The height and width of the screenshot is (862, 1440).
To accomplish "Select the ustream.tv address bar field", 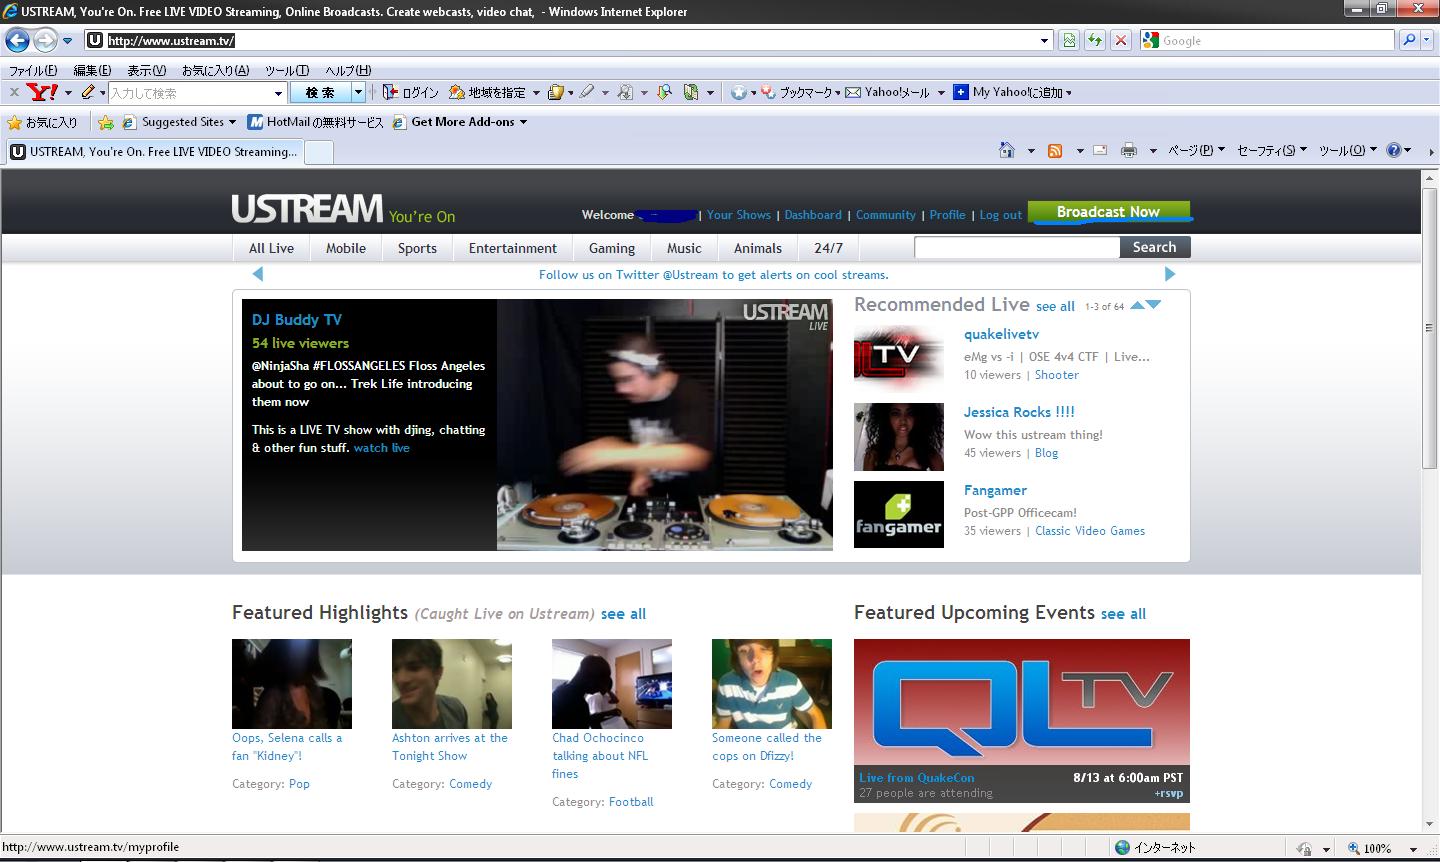I will pyautogui.click(x=570, y=41).
